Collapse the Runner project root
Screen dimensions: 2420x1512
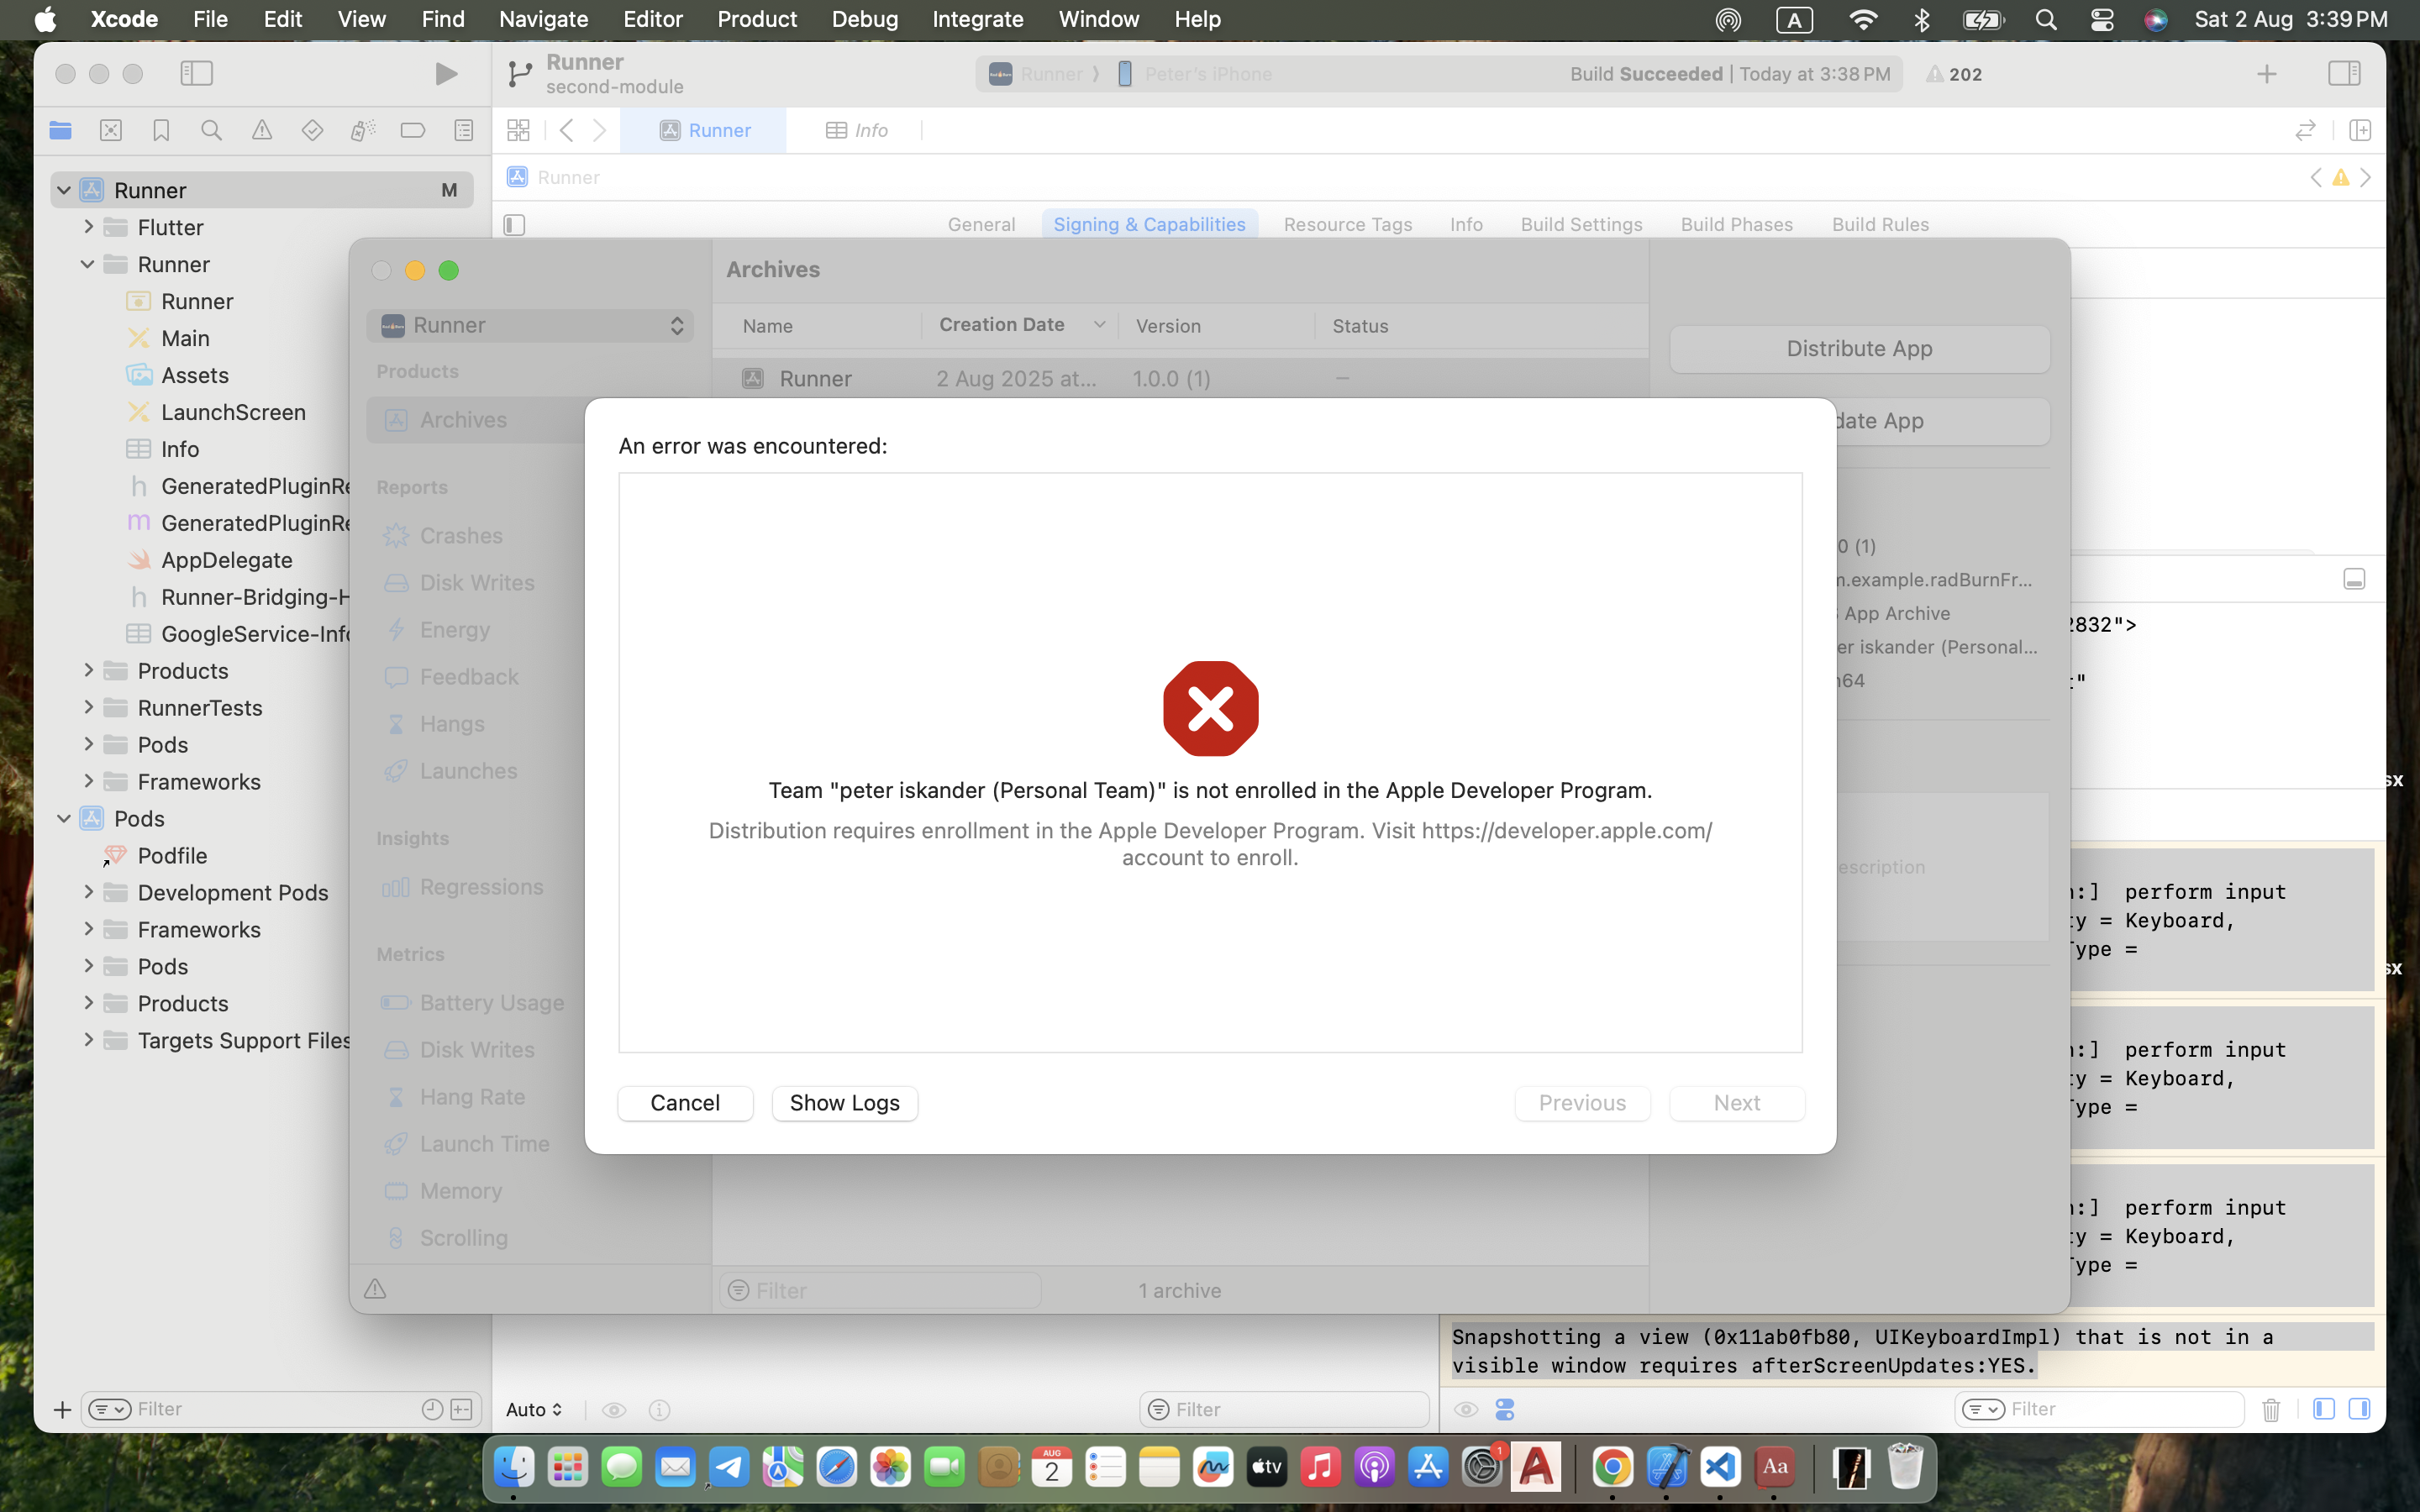(64, 190)
